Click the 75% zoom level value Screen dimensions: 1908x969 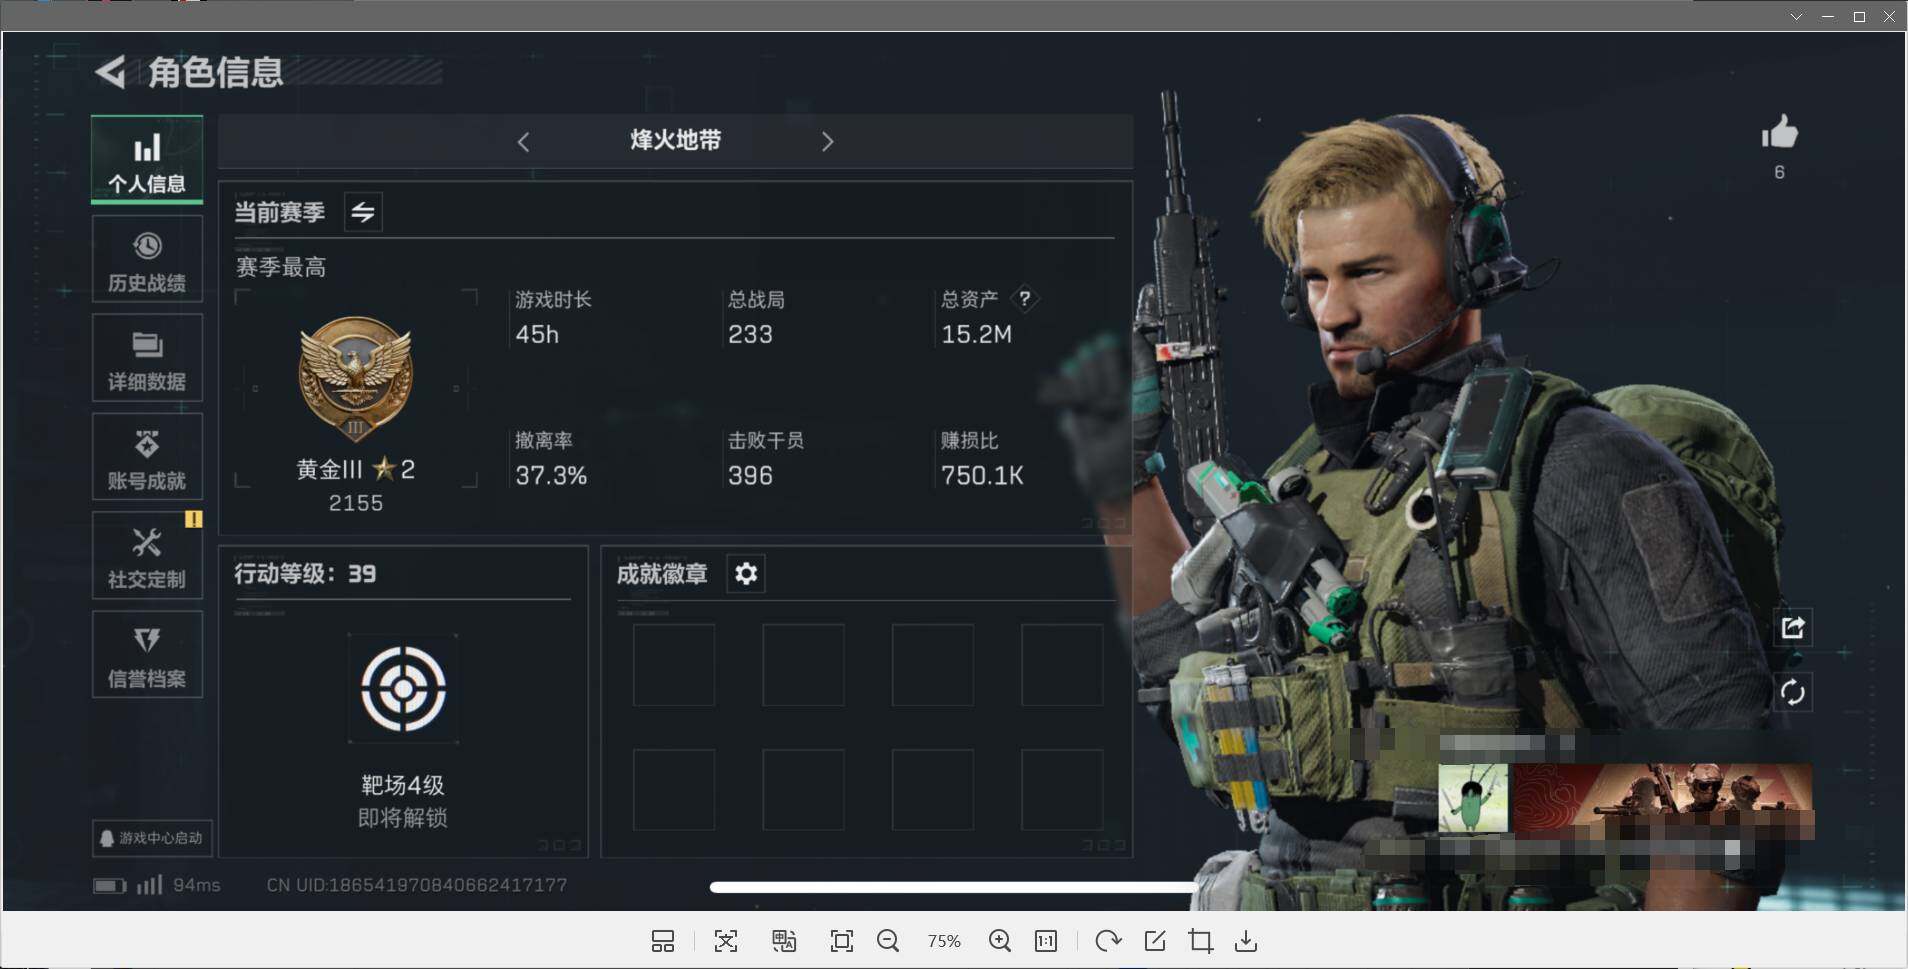pos(944,941)
